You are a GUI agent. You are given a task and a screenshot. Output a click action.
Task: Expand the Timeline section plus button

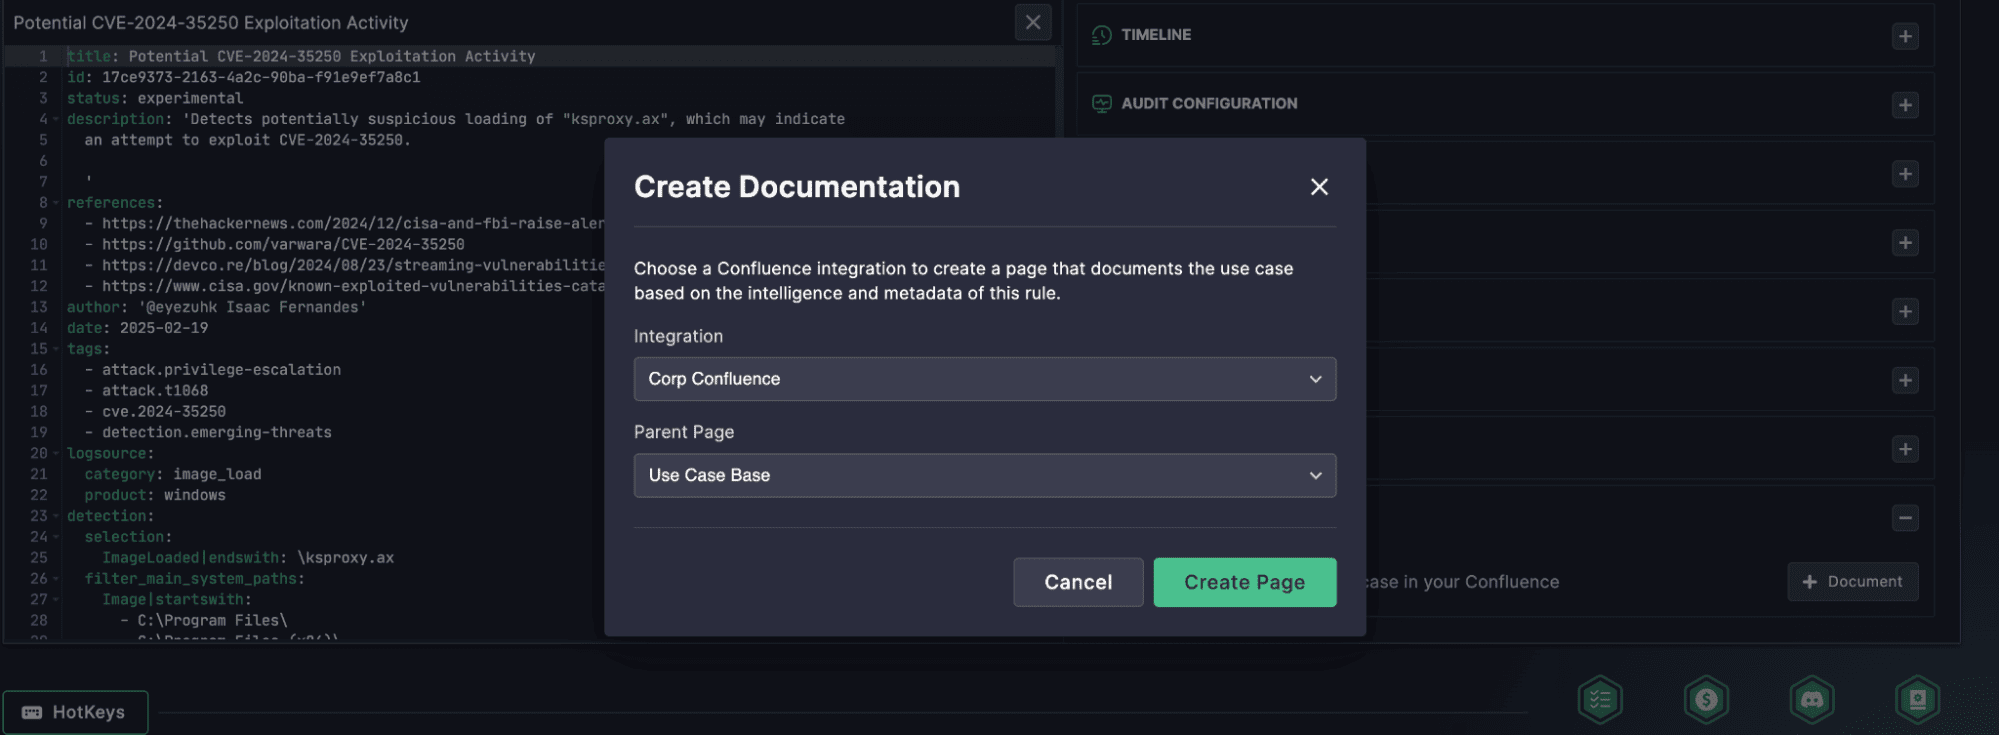coord(1905,36)
